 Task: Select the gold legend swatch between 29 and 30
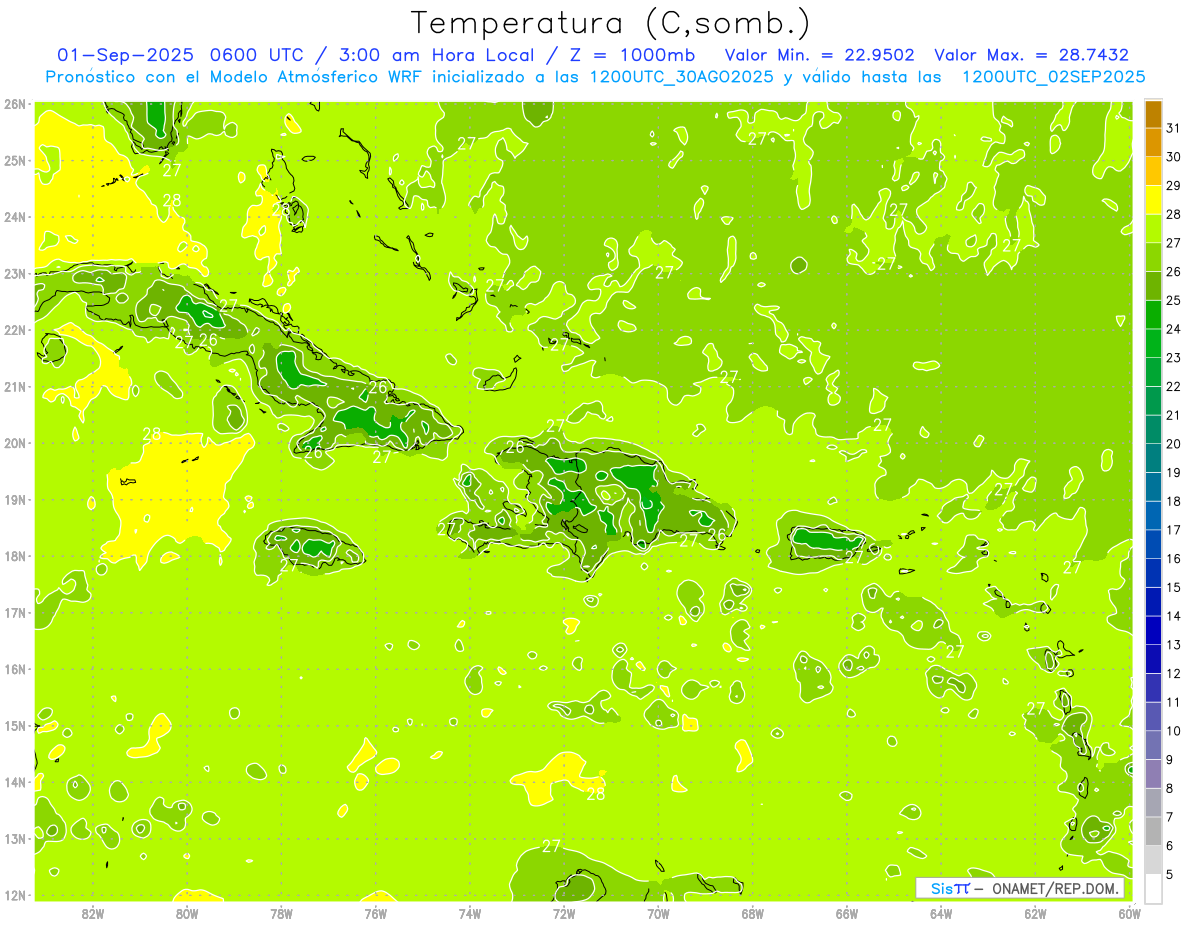[x=1153, y=171]
